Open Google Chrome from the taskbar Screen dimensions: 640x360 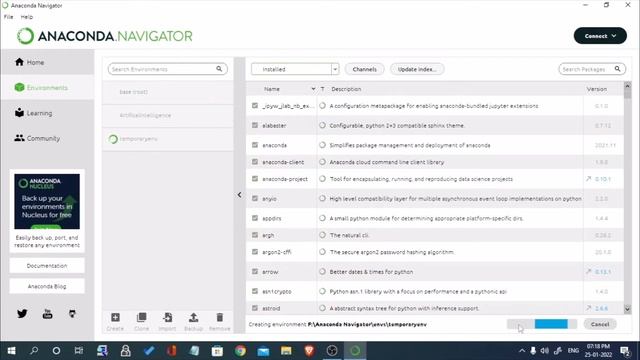click(240, 351)
